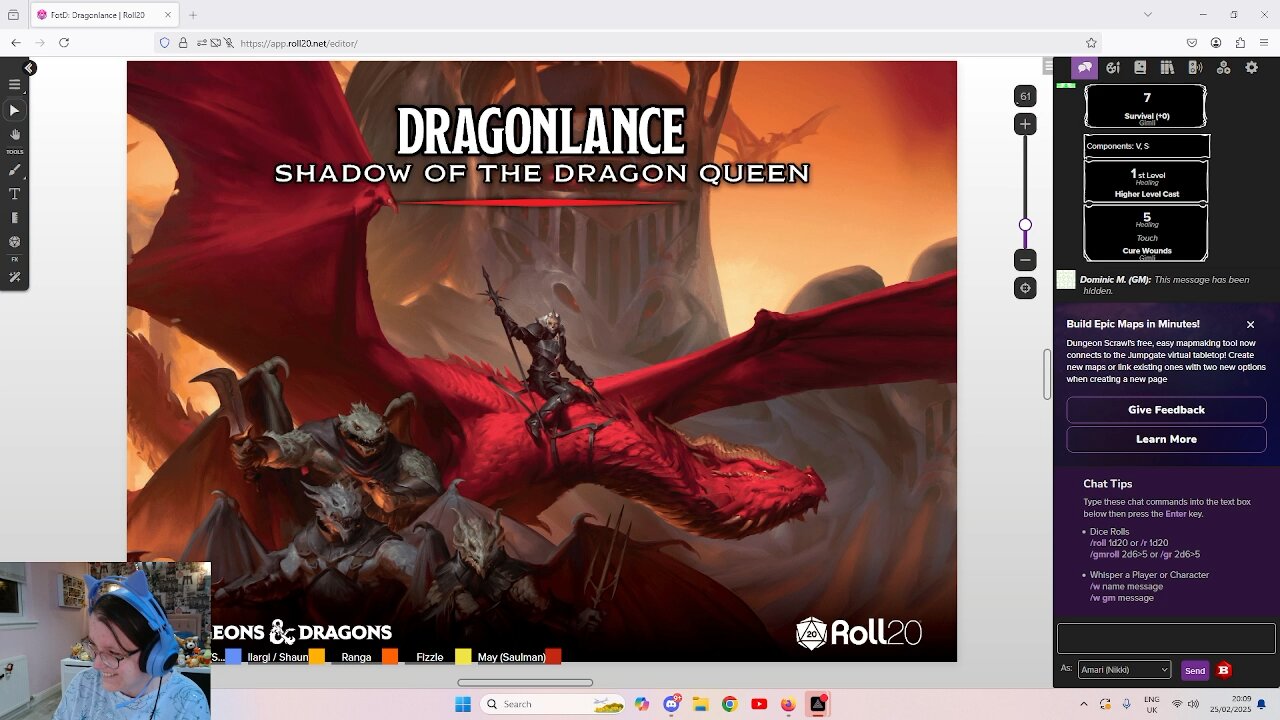Image resolution: width=1280 pixels, height=720 pixels.
Task: Click the zoom-to-fit target icon
Action: tap(1025, 289)
